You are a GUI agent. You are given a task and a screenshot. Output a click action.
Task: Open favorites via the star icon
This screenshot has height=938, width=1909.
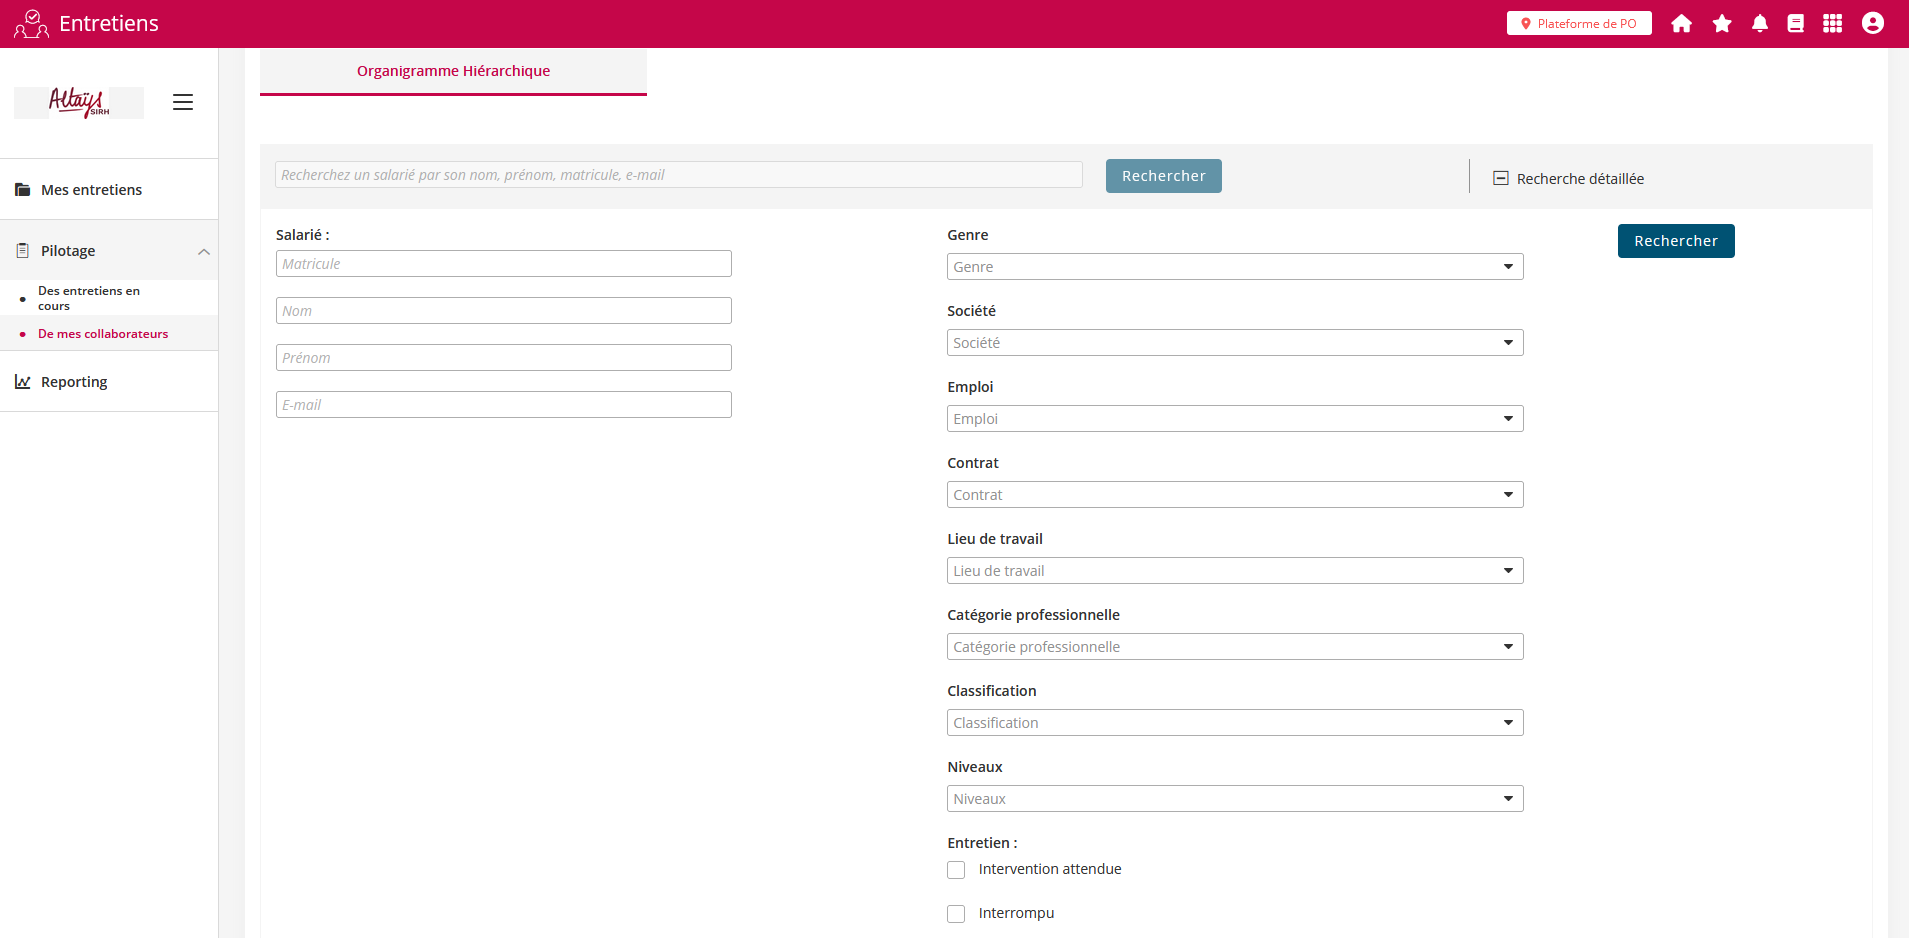click(x=1721, y=24)
